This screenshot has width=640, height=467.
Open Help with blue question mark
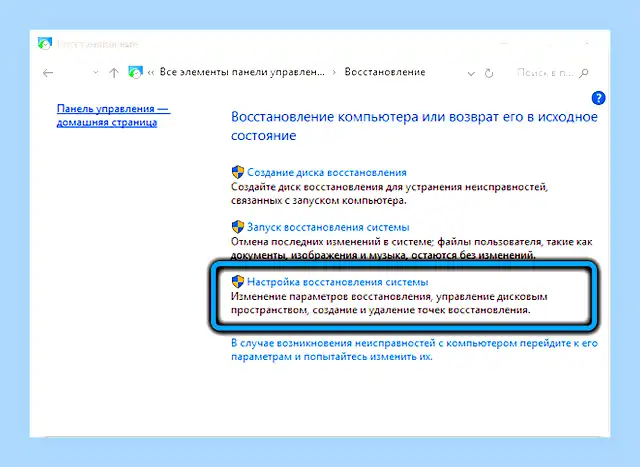(x=598, y=98)
